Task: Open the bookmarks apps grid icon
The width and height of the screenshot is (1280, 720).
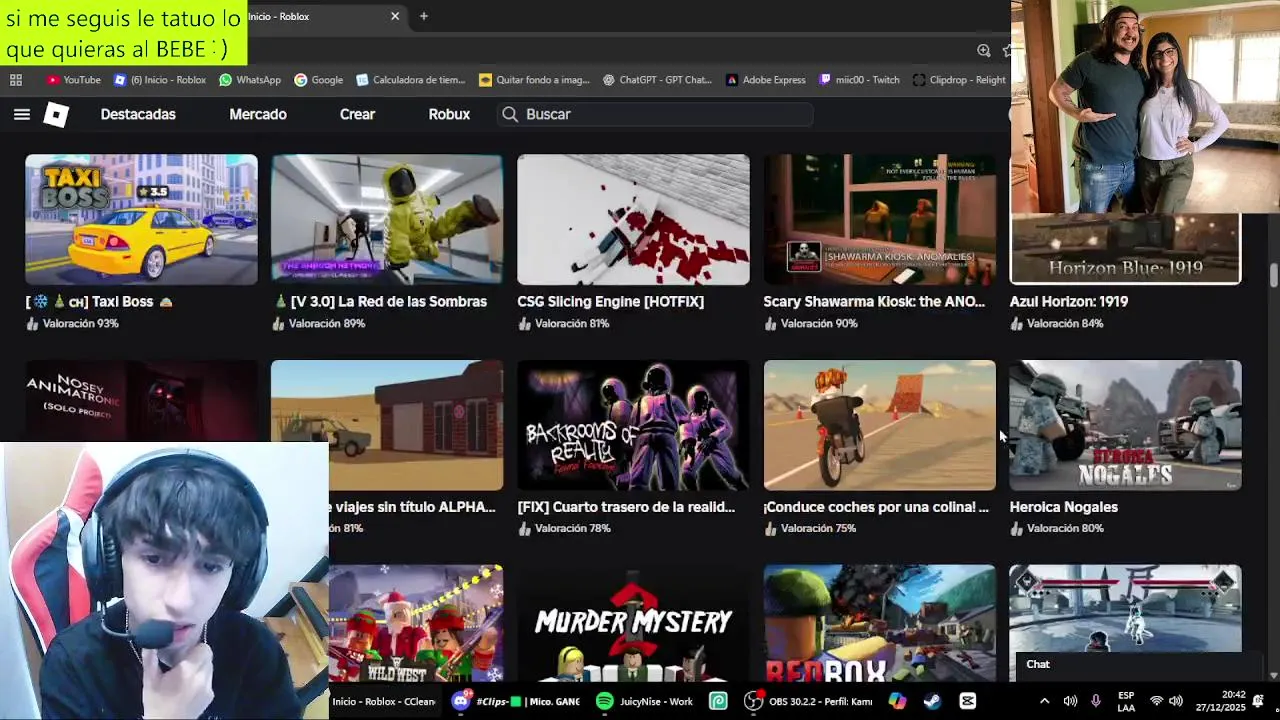Action: coord(16,80)
